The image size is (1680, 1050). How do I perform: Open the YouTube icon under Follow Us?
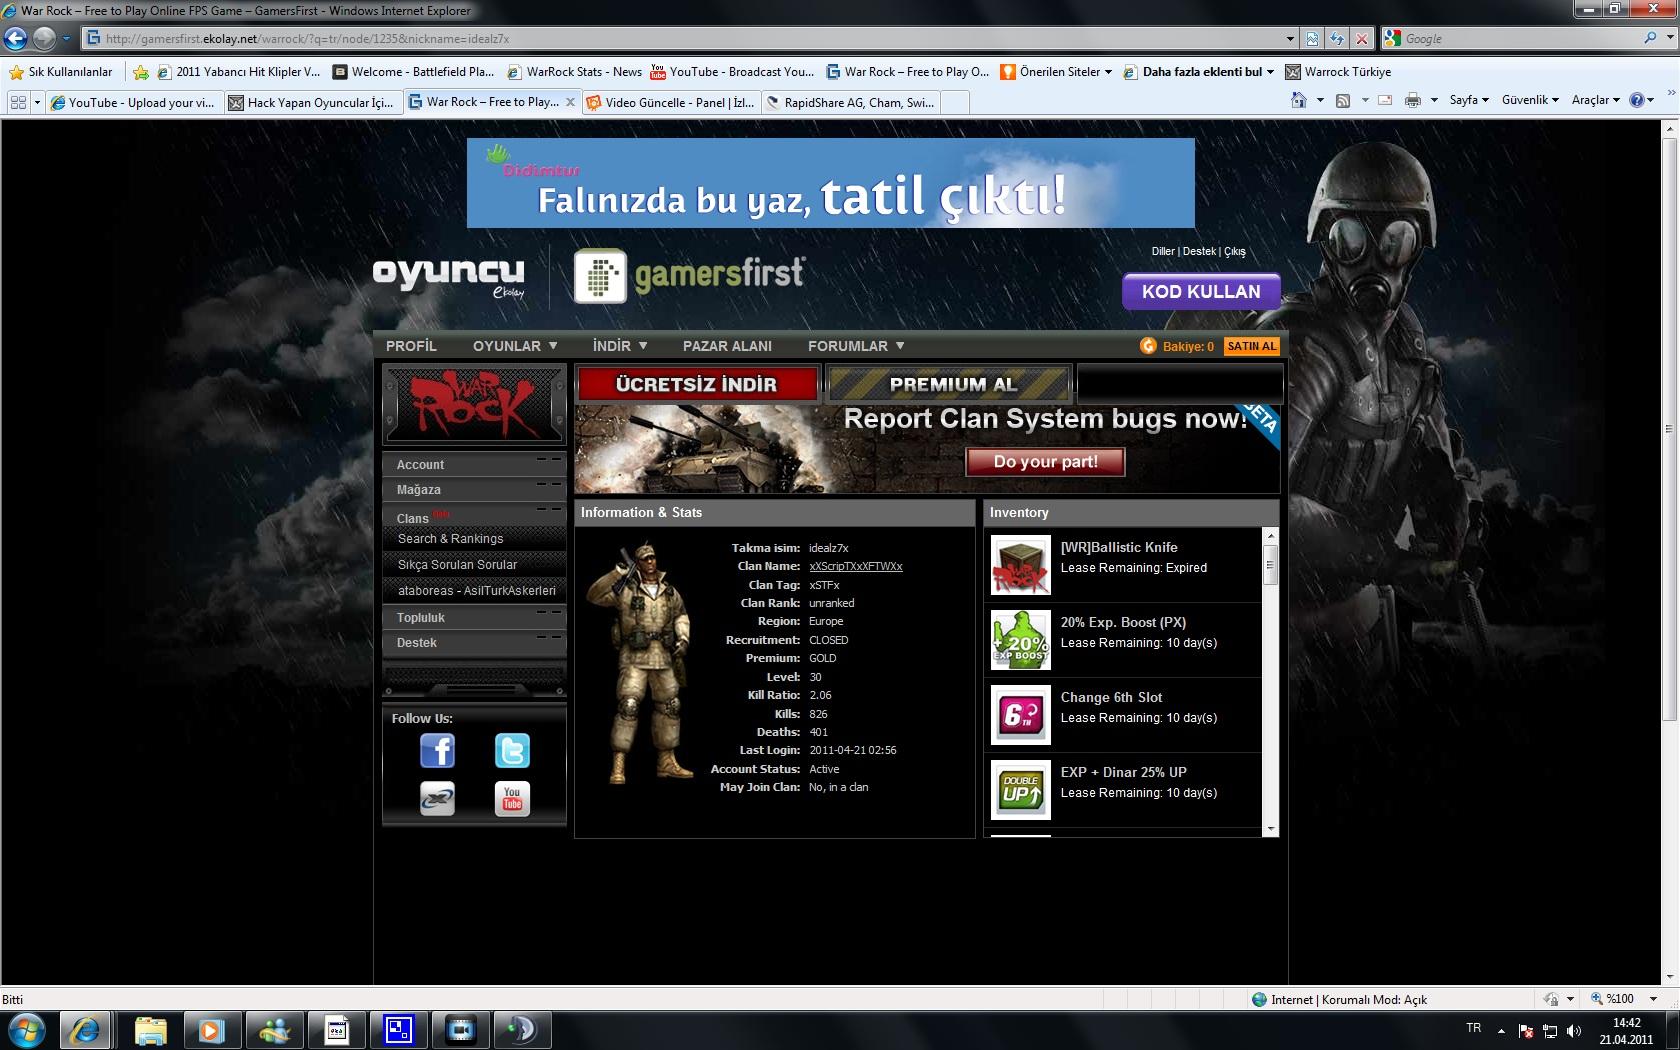[512, 799]
